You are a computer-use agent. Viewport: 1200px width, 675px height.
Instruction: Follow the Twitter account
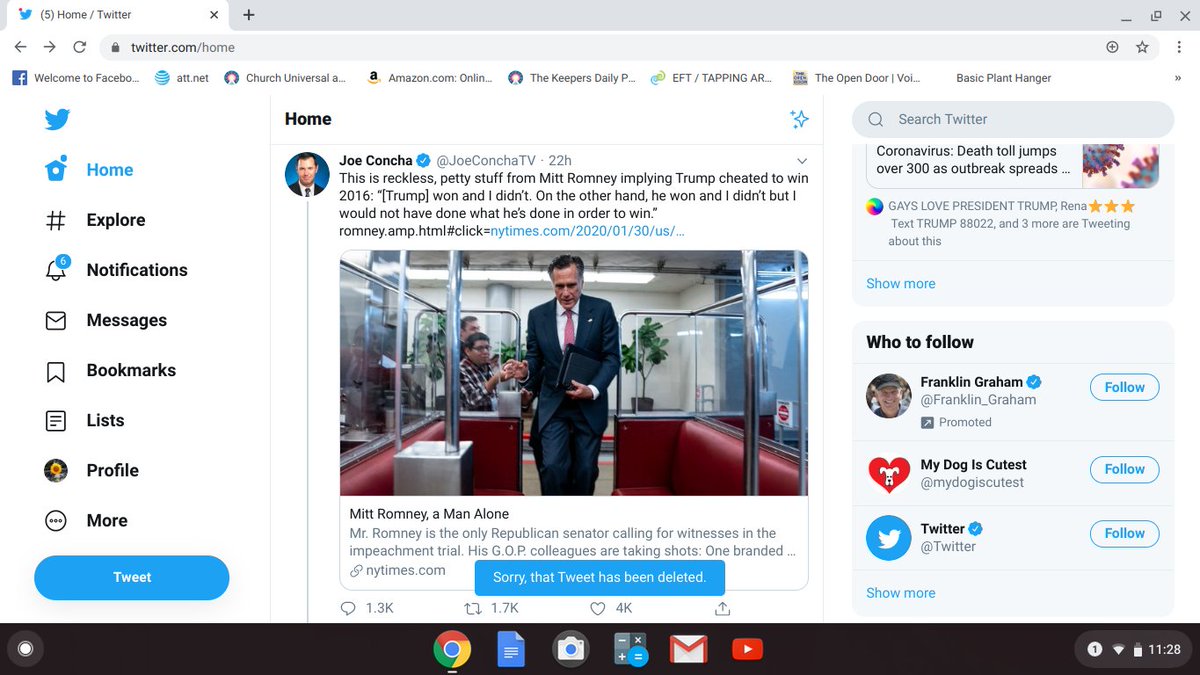click(x=1124, y=533)
